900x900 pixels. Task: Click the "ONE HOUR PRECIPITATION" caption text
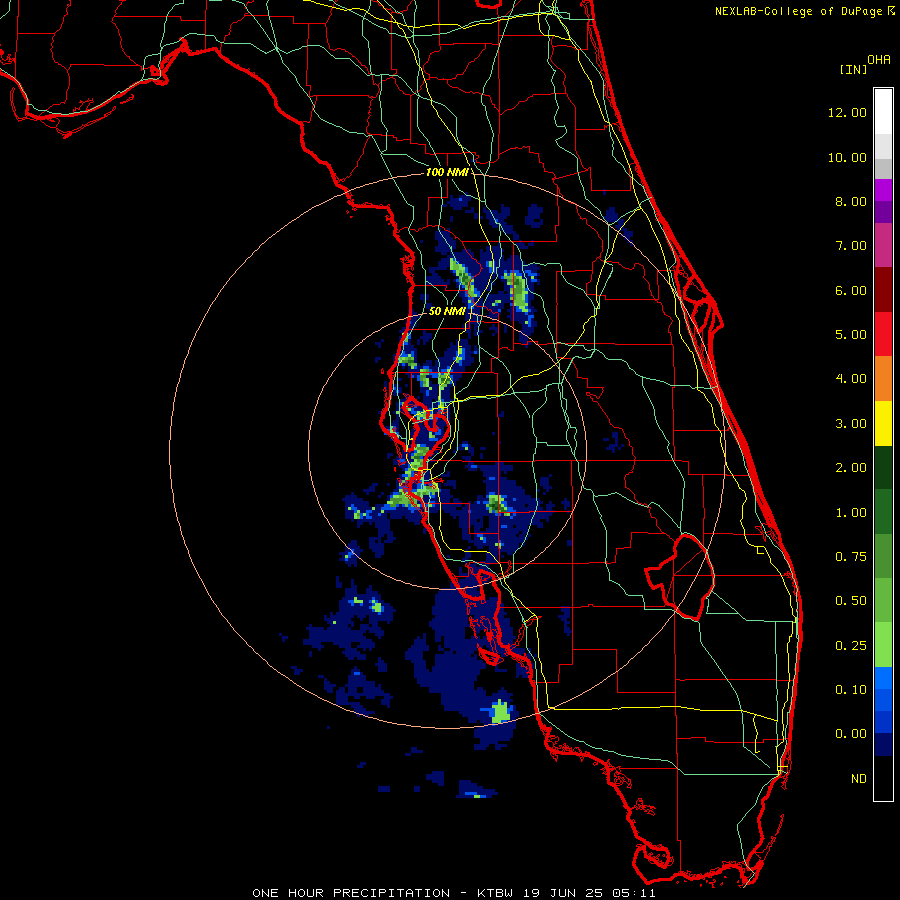tap(351, 893)
